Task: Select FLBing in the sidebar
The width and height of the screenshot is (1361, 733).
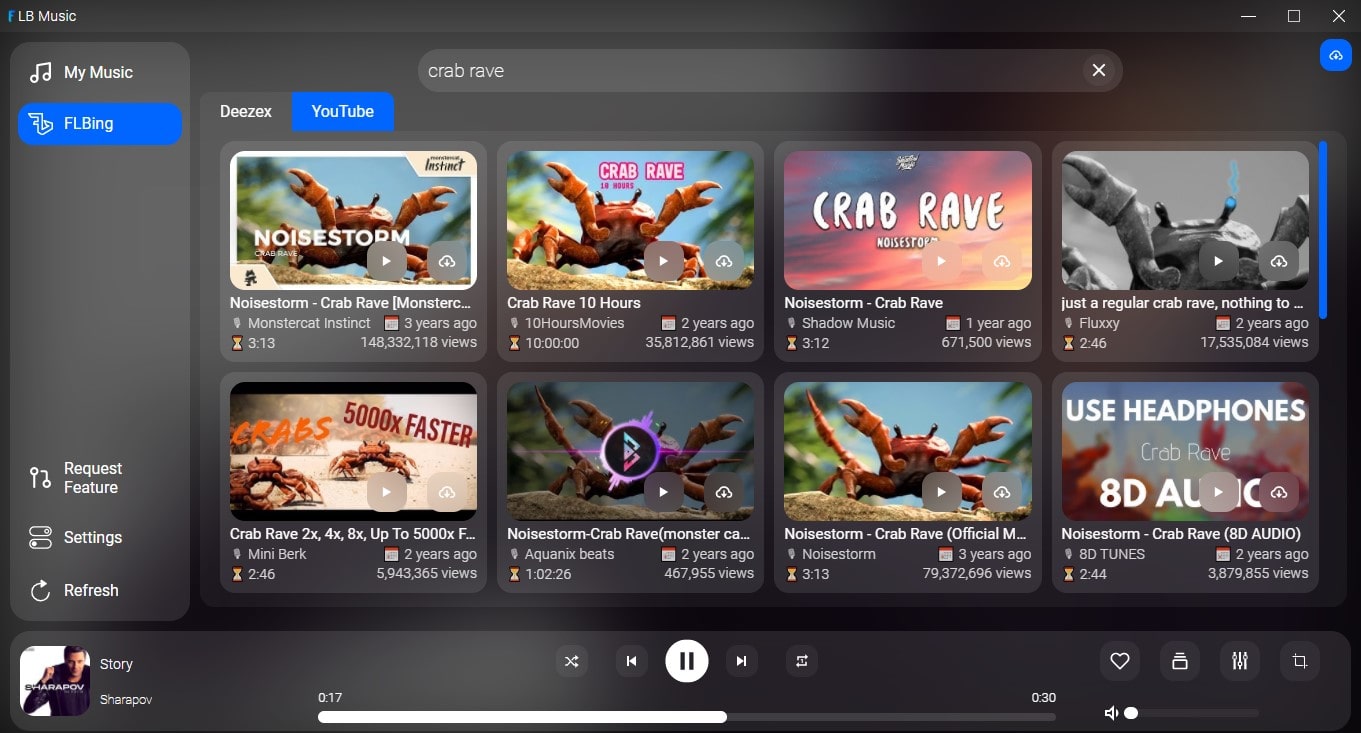Action: [x=100, y=124]
